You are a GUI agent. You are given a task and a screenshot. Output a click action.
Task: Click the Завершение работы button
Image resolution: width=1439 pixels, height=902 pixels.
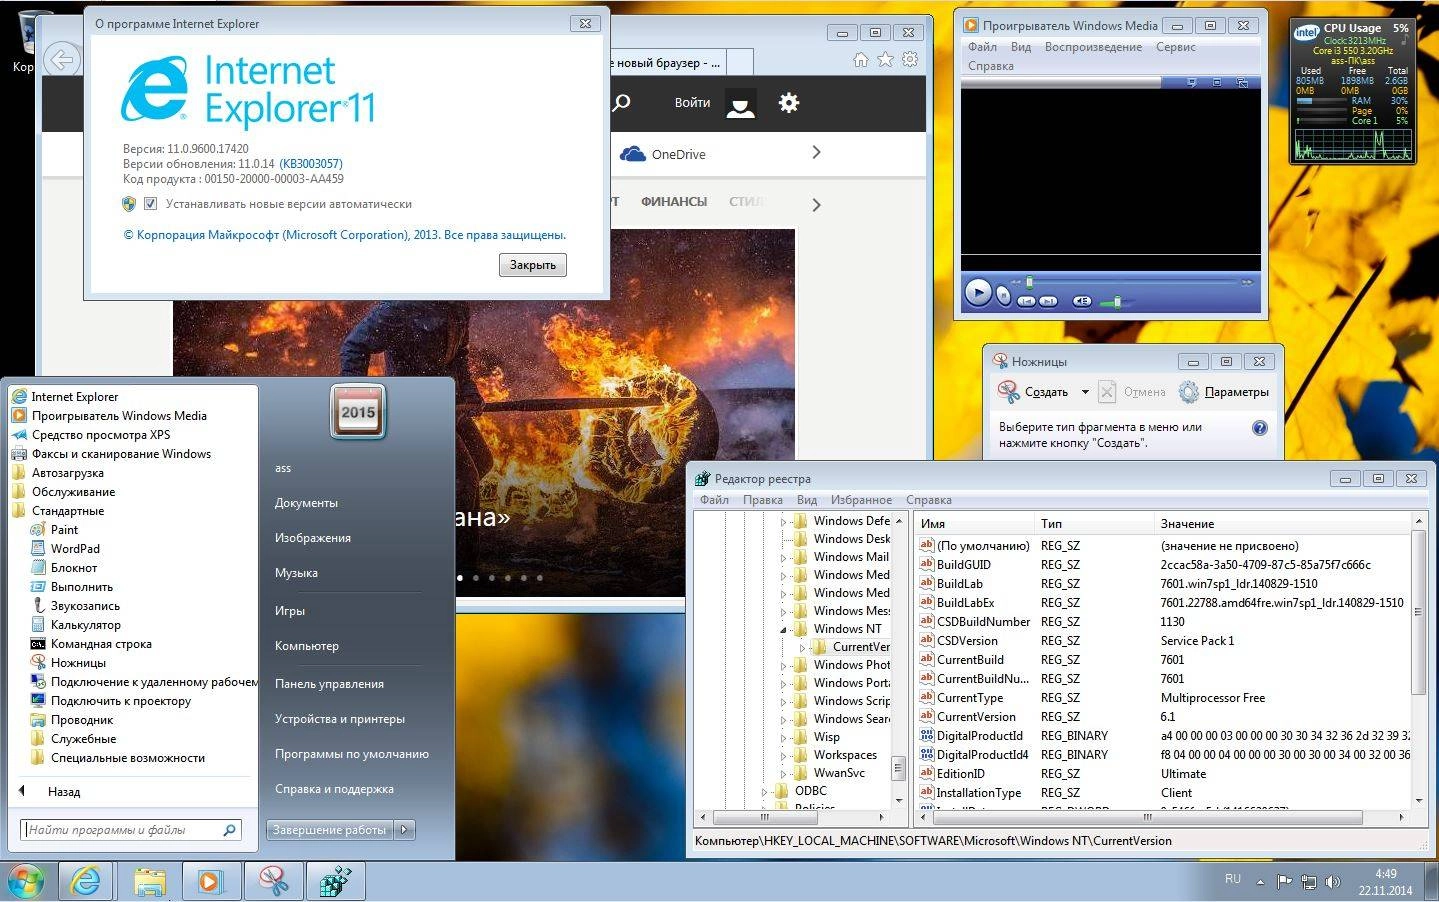click(330, 830)
